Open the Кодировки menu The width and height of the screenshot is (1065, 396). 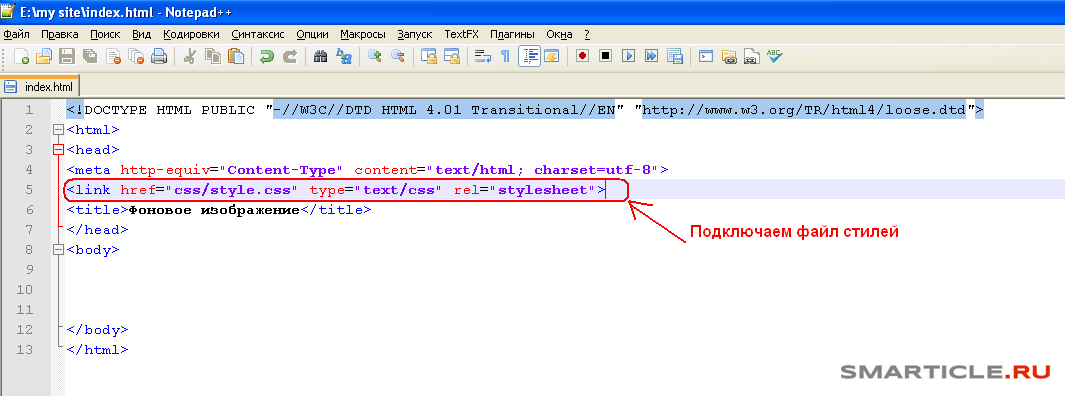click(191, 34)
